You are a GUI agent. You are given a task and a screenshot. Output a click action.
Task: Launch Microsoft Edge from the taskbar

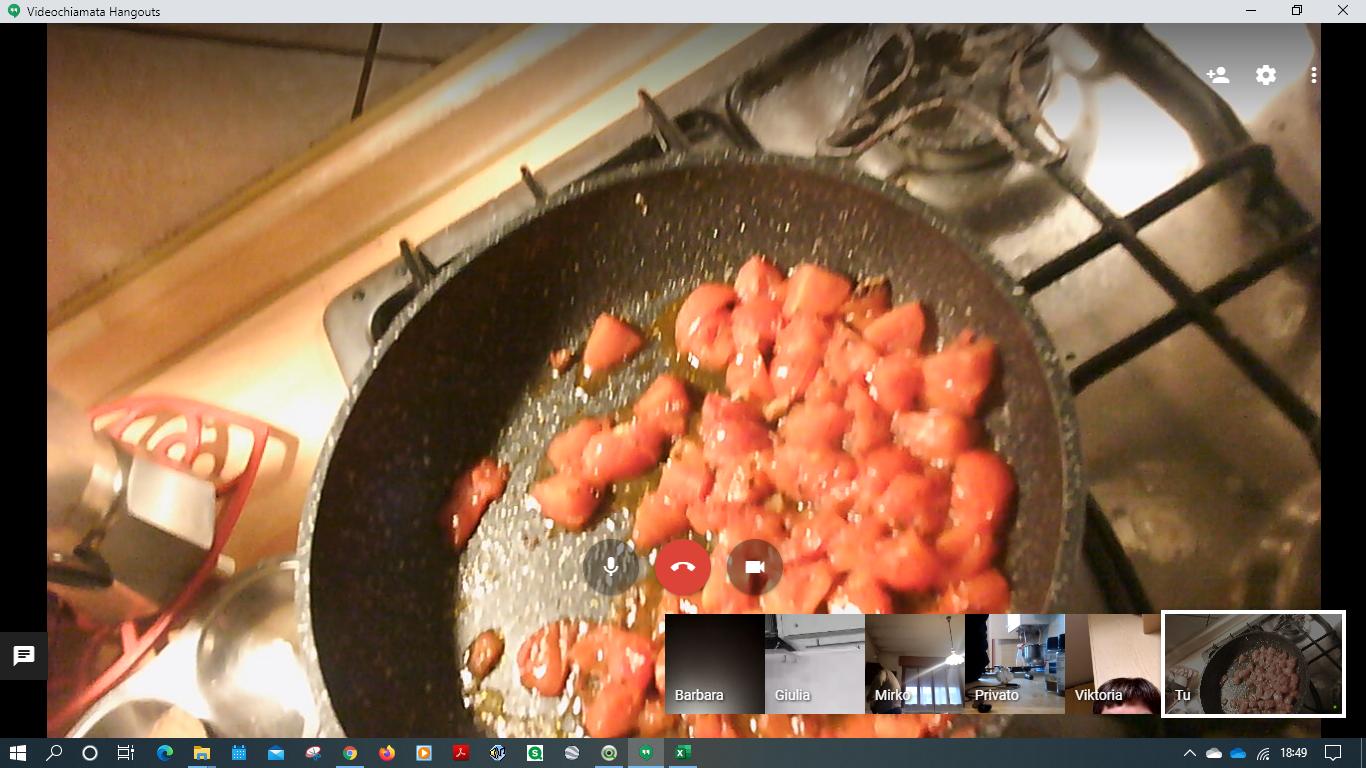point(165,753)
